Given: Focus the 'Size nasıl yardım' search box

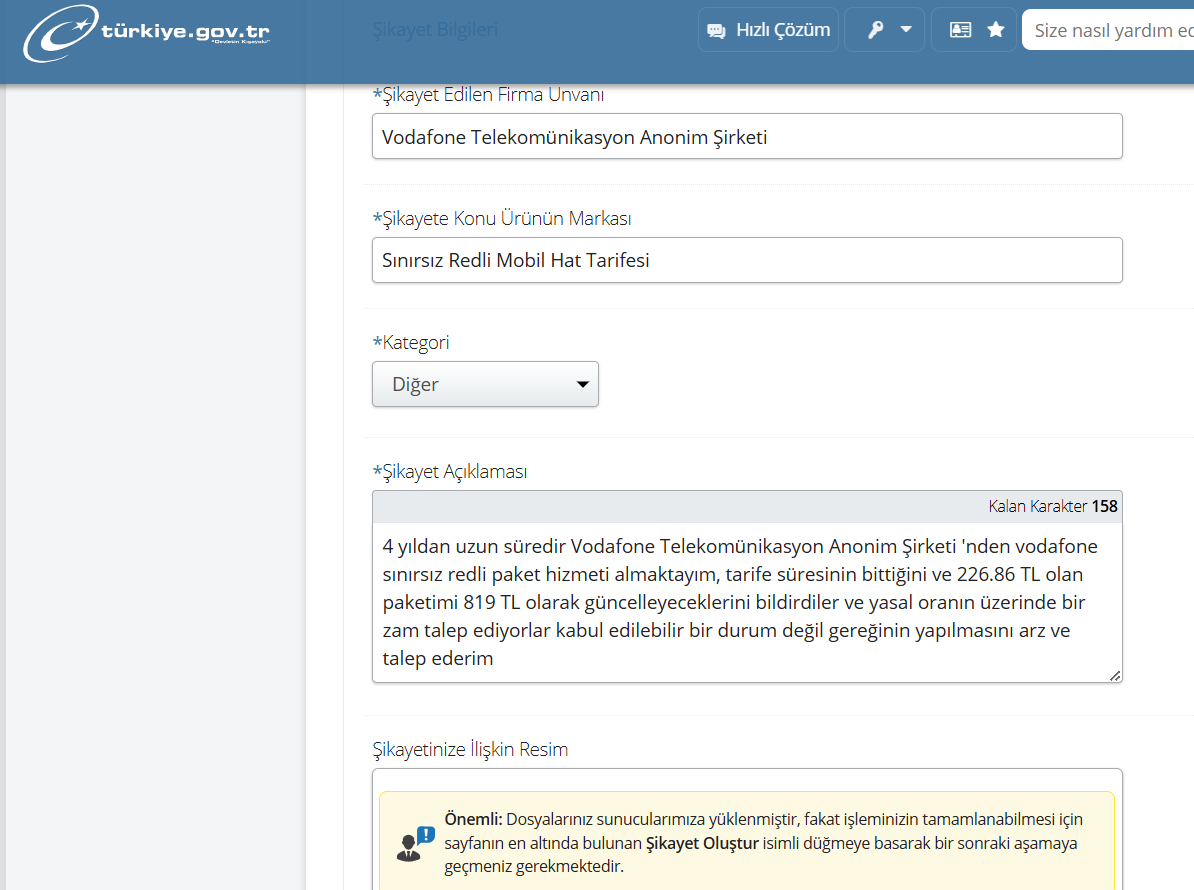Looking at the screenshot, I should [1108, 30].
